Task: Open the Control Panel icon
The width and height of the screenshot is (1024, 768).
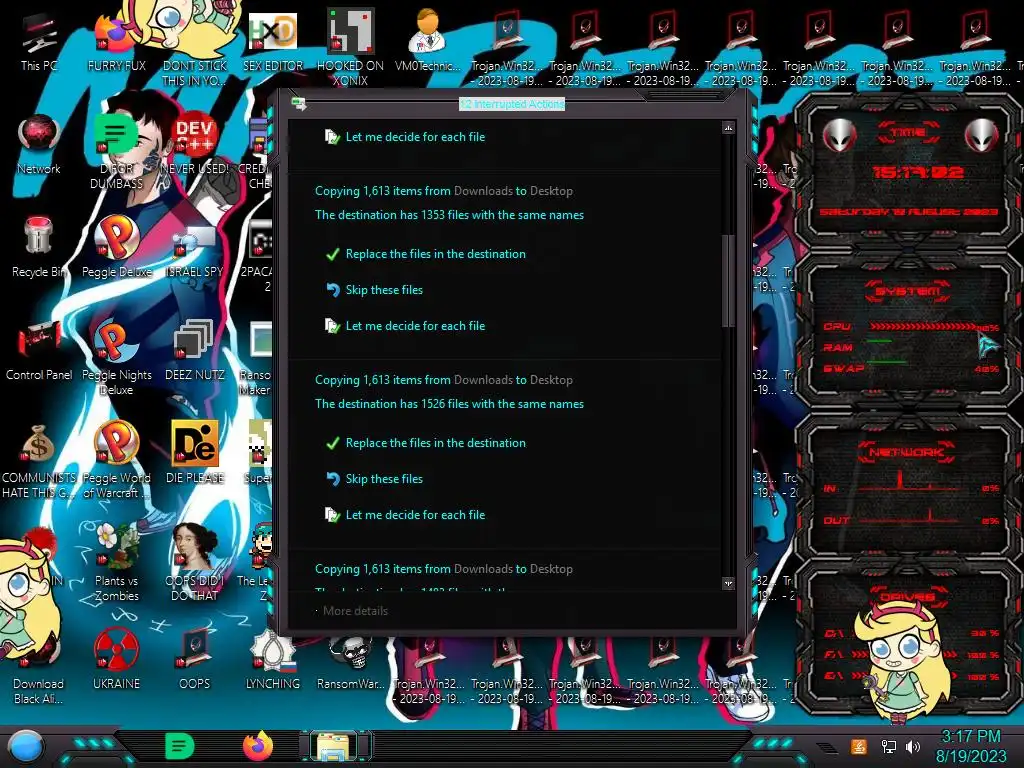Action: pyautogui.click(x=39, y=351)
